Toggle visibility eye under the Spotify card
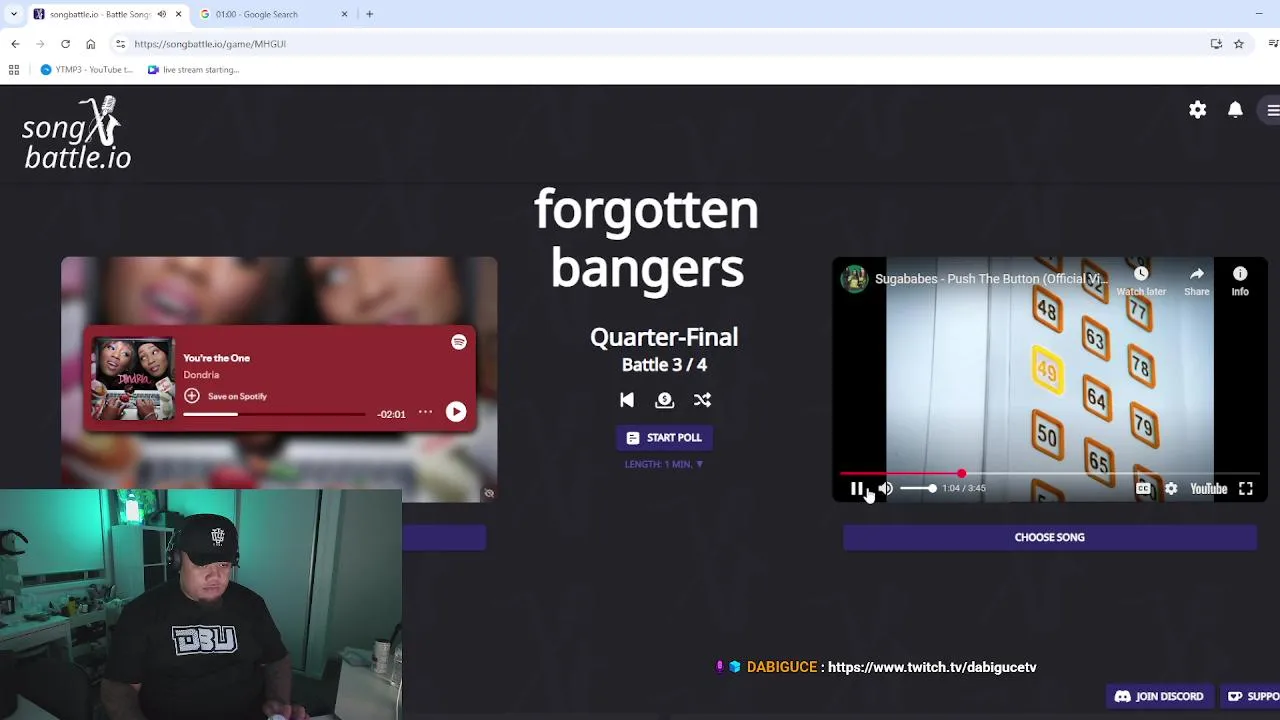Image resolution: width=1280 pixels, height=720 pixels. (x=489, y=493)
